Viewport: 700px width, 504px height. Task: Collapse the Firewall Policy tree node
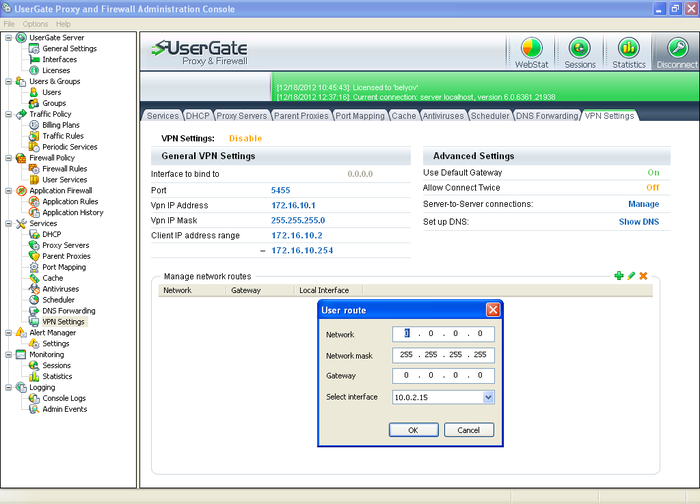tap(8, 158)
